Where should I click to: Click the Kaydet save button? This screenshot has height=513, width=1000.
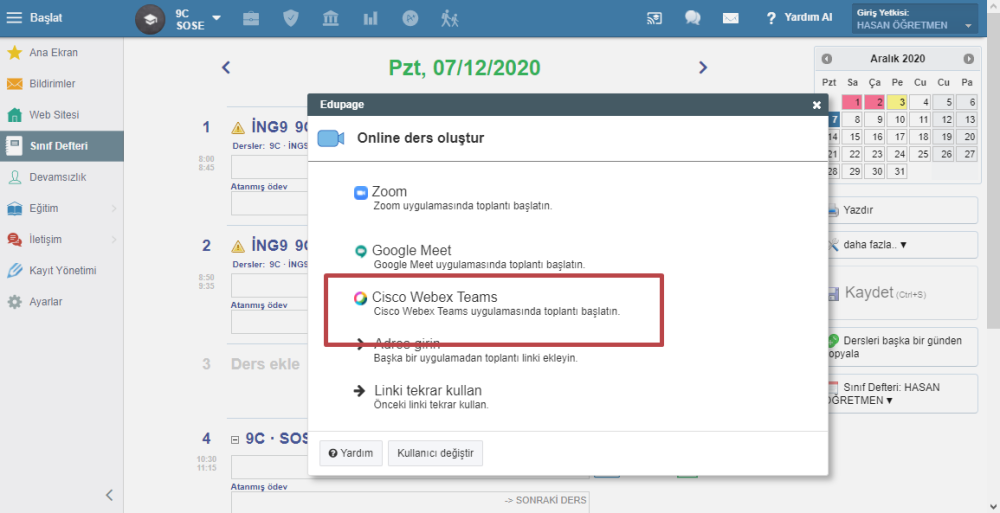(902, 293)
